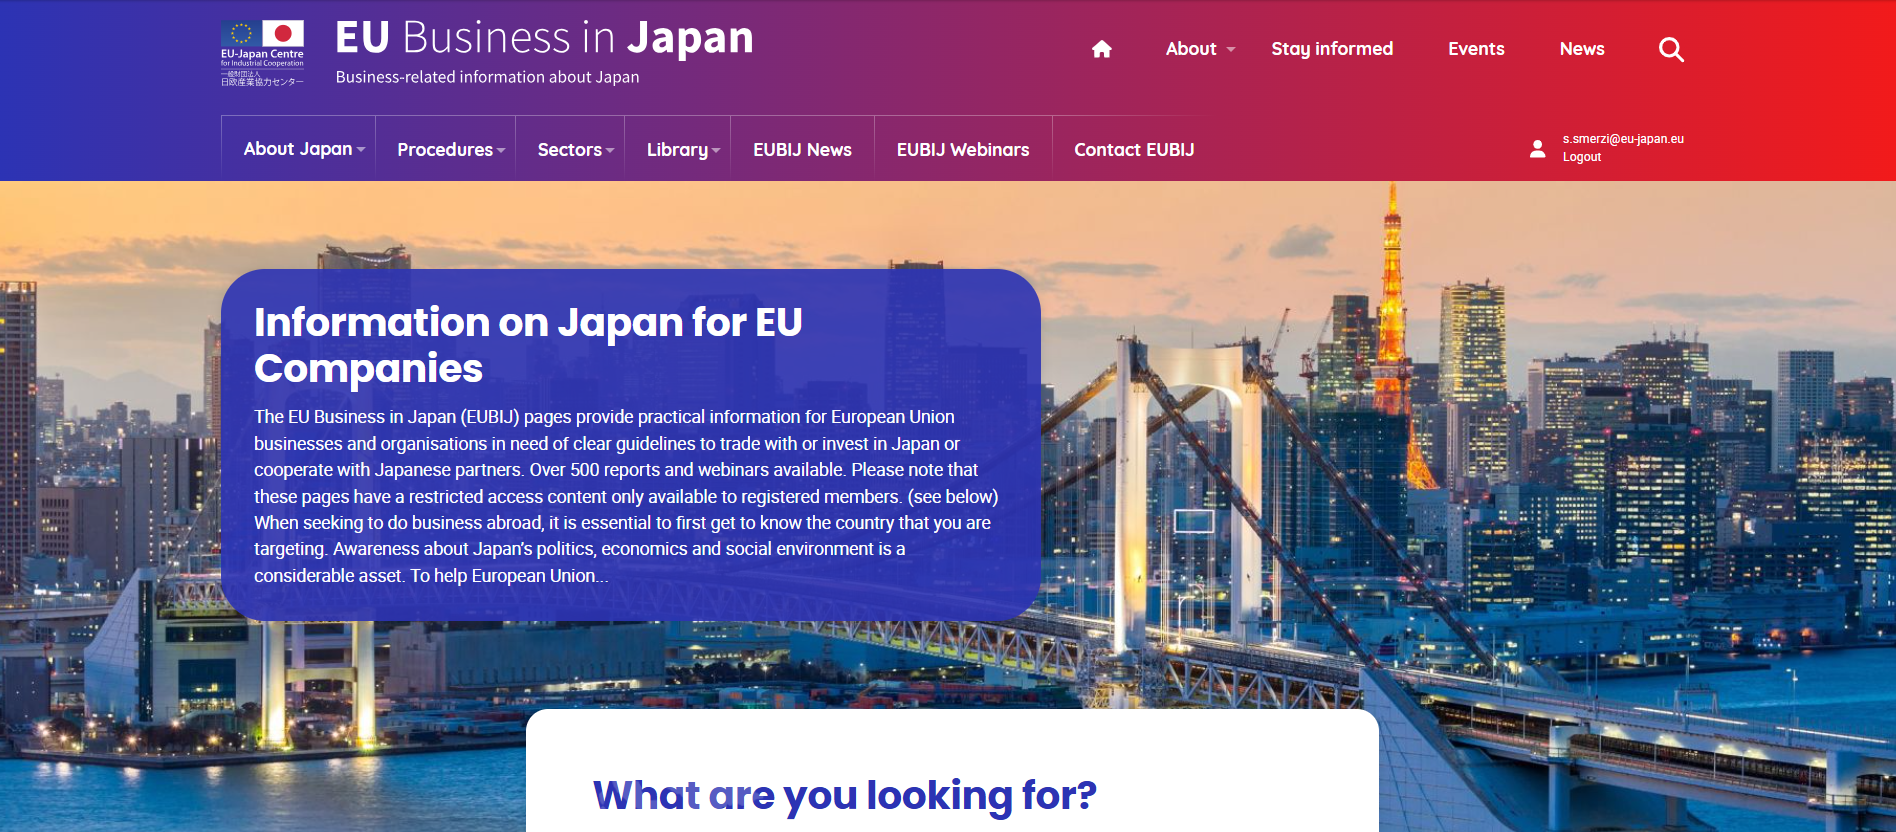
Task: Click the s.smerzi@eu-japan.eu account email
Action: tap(1622, 139)
